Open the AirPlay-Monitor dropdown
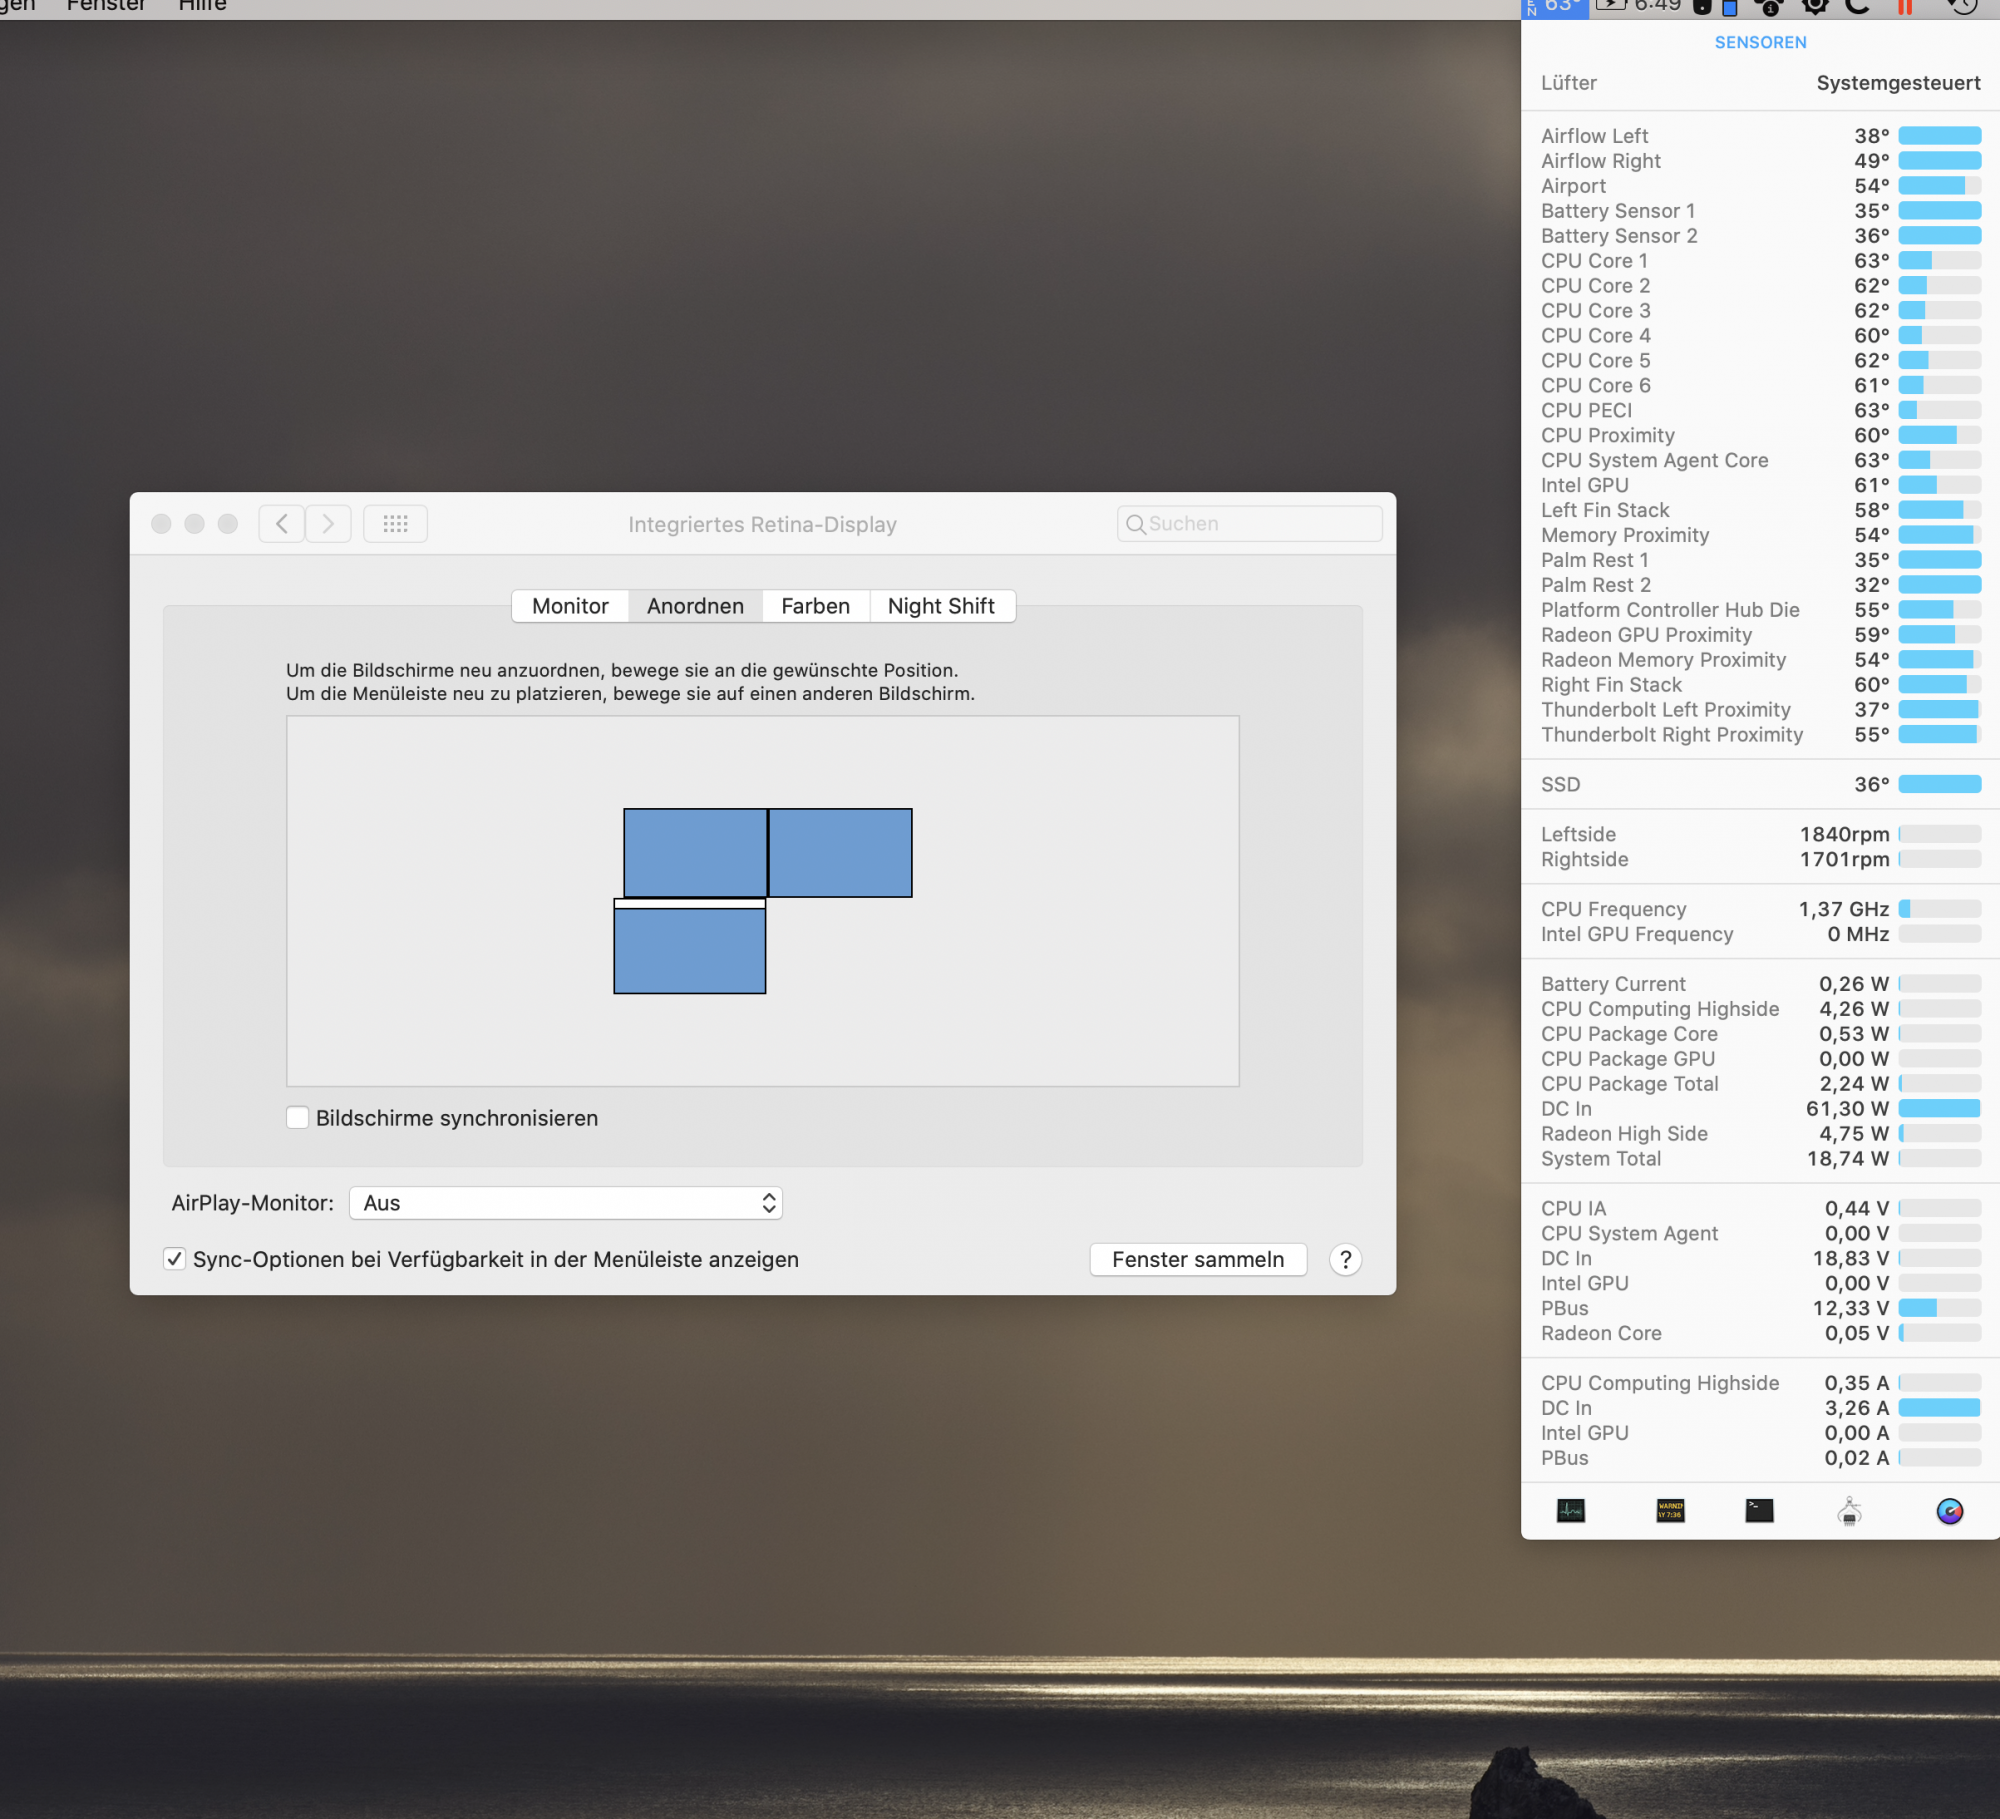2000x1819 pixels. (565, 1202)
